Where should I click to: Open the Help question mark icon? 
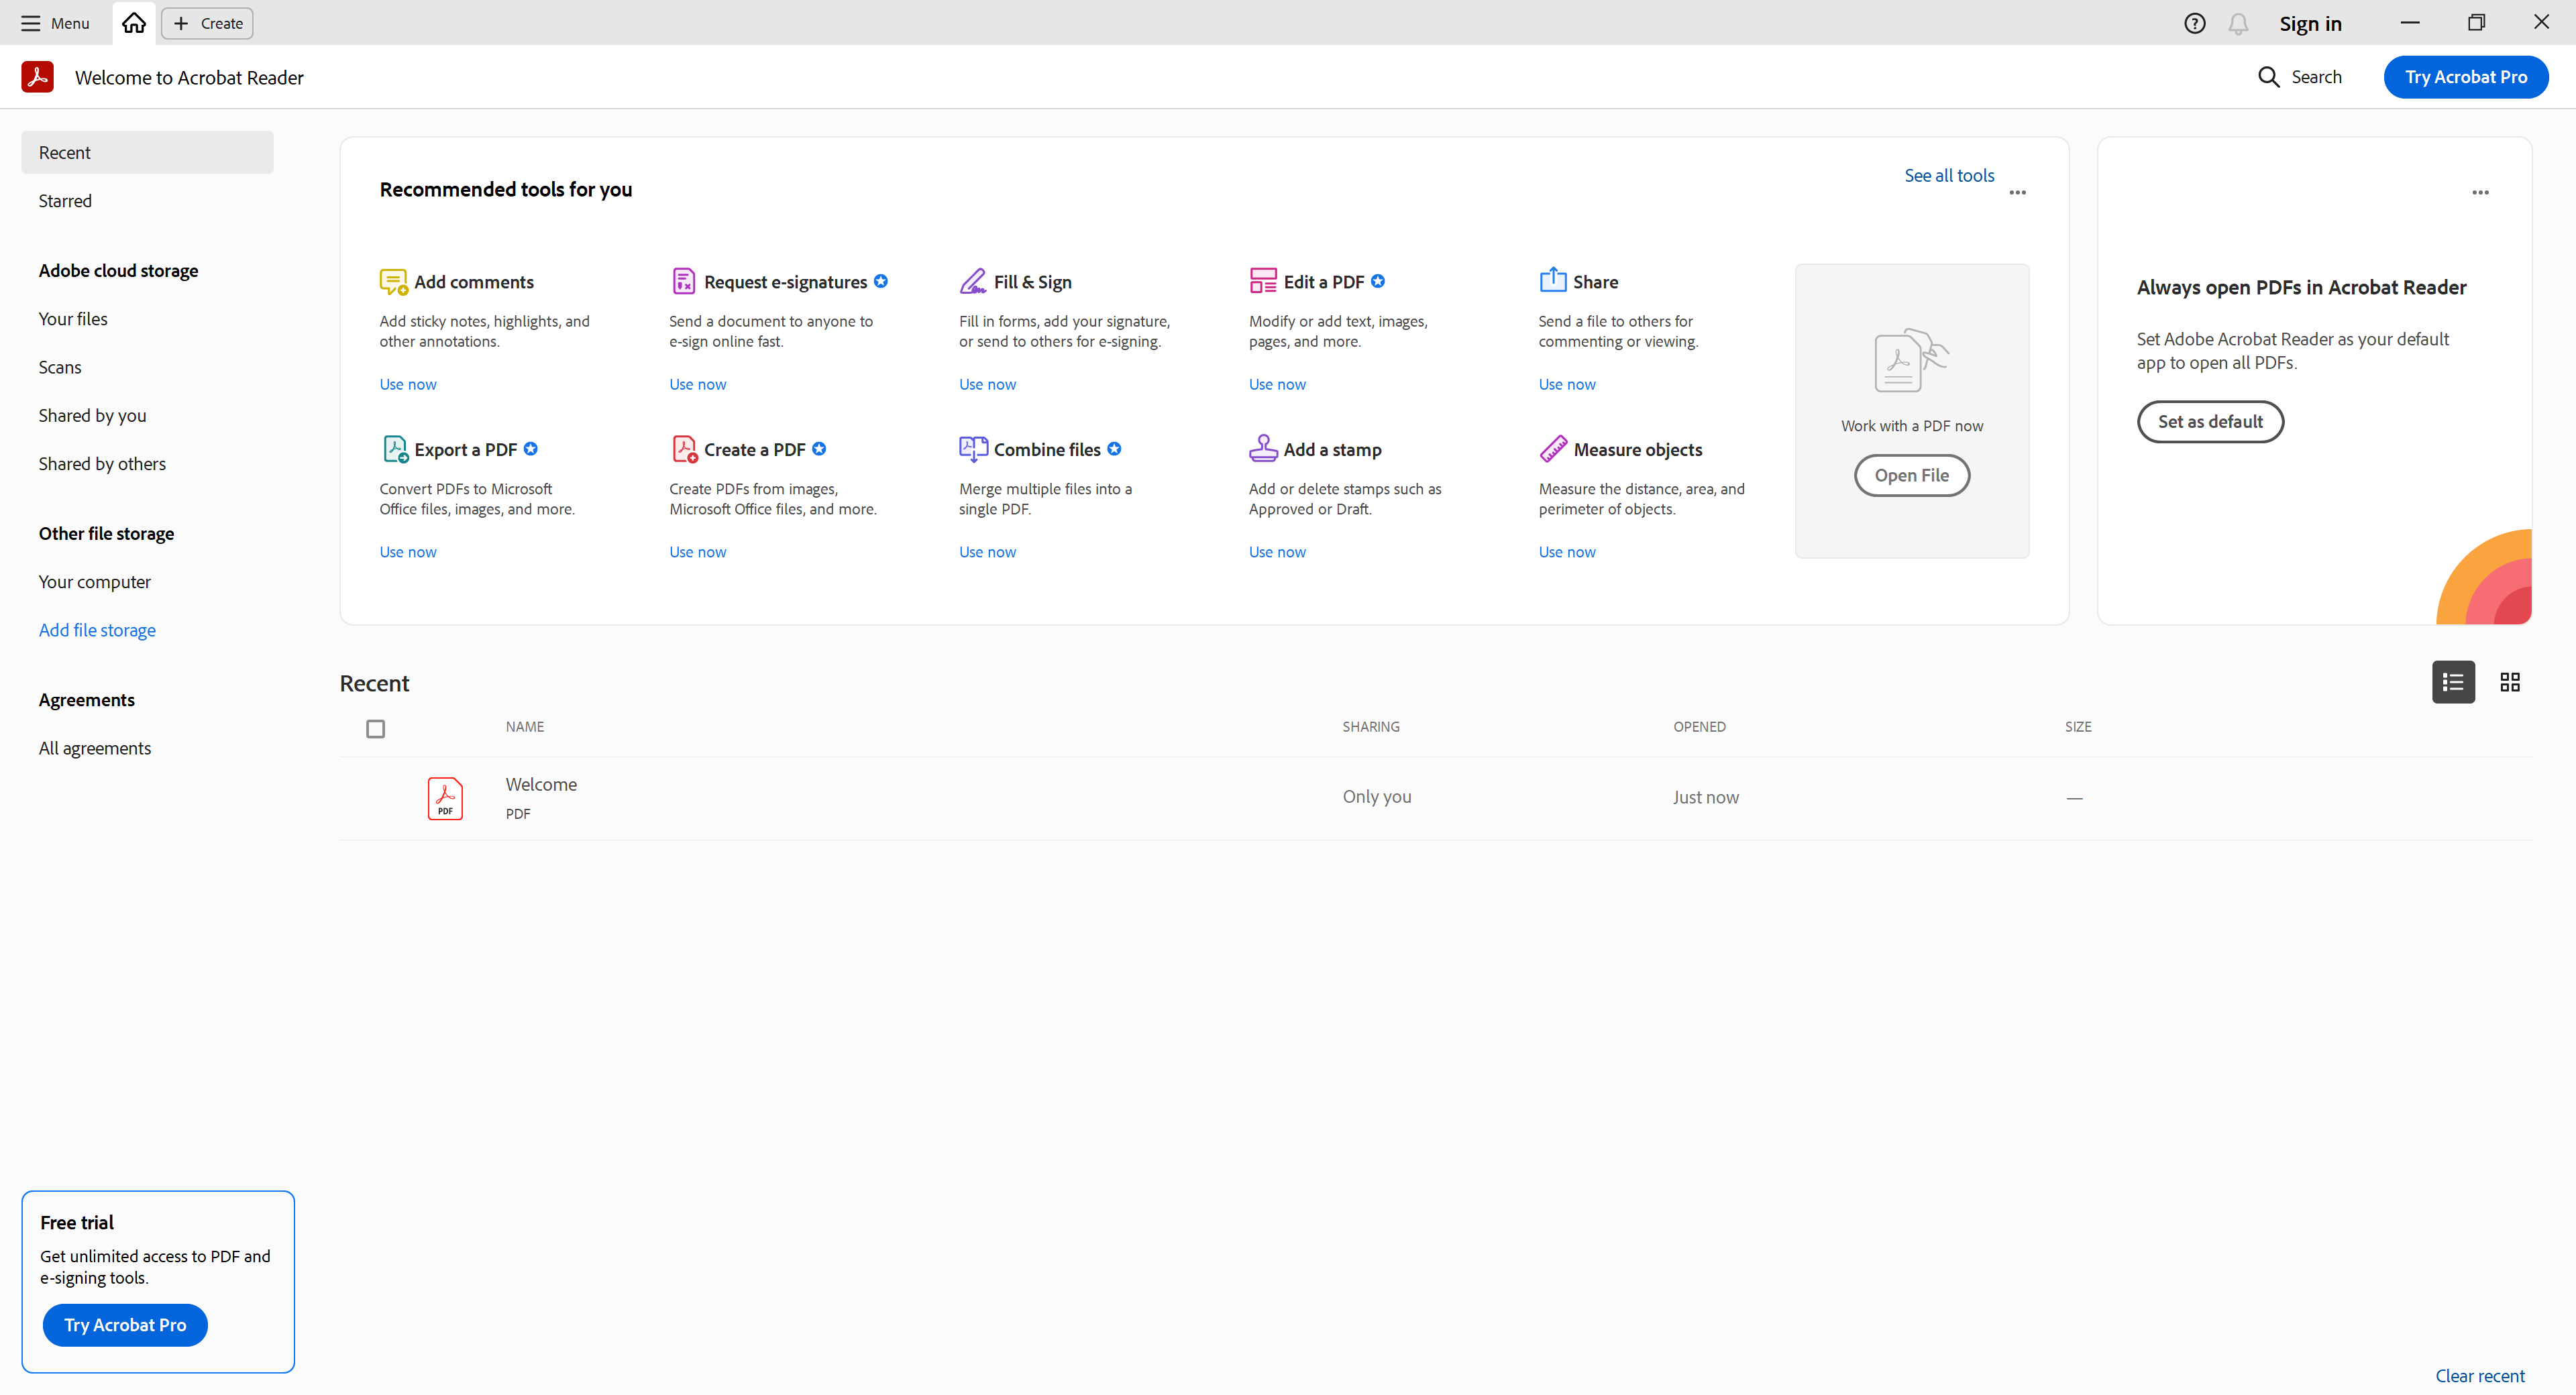coord(2194,23)
